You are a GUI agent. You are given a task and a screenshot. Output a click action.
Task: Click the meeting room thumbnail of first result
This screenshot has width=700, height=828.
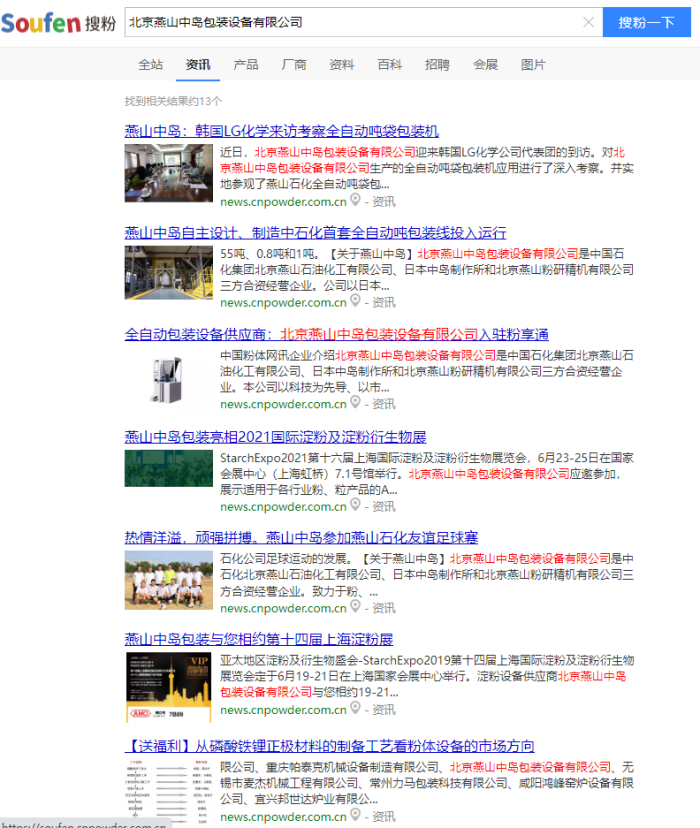click(x=169, y=174)
